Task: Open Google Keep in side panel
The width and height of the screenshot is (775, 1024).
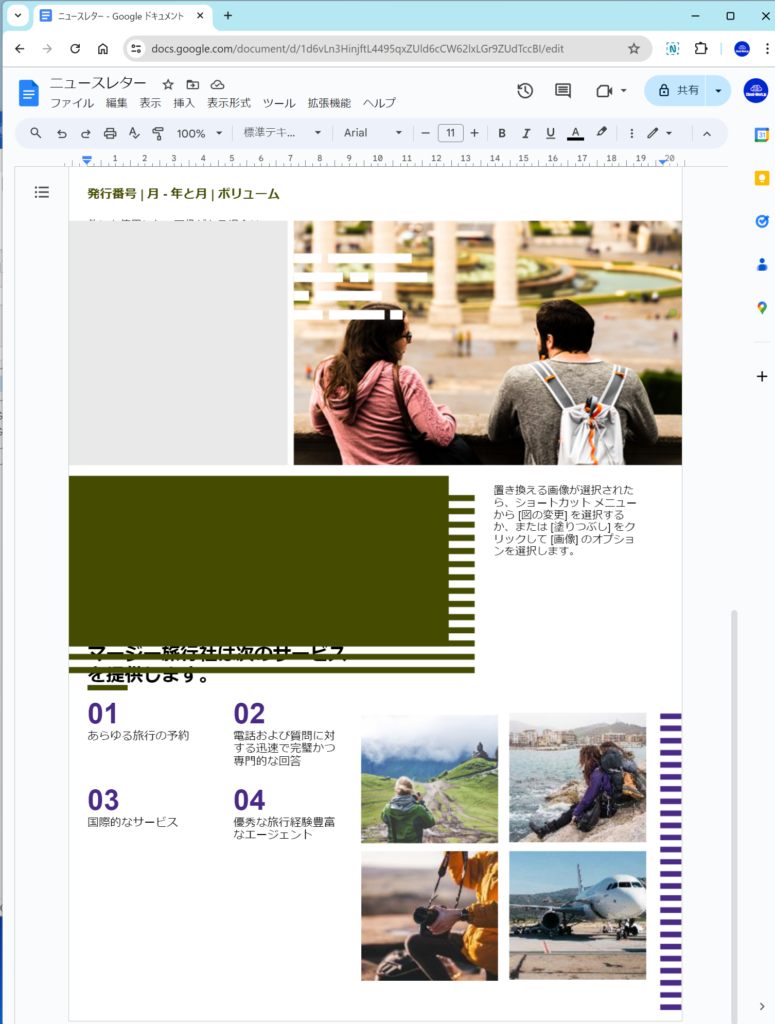Action: [762, 178]
